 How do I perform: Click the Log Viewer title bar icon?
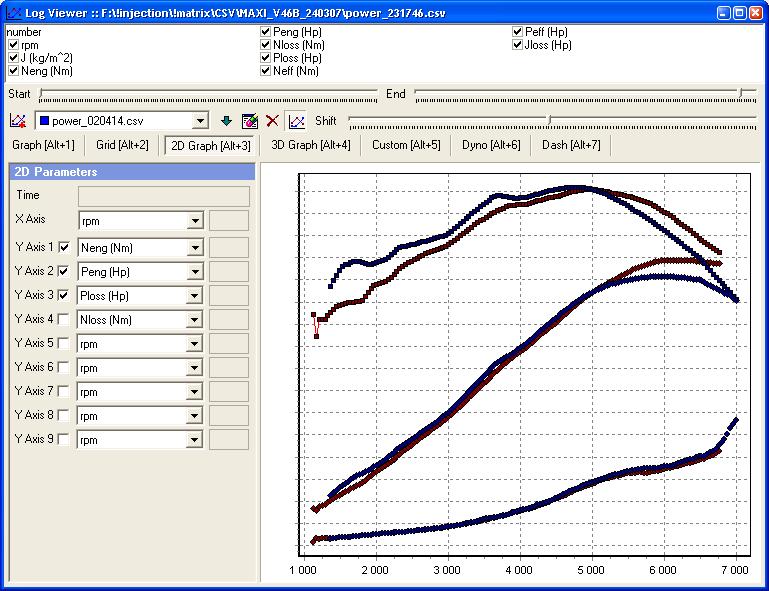12,13
